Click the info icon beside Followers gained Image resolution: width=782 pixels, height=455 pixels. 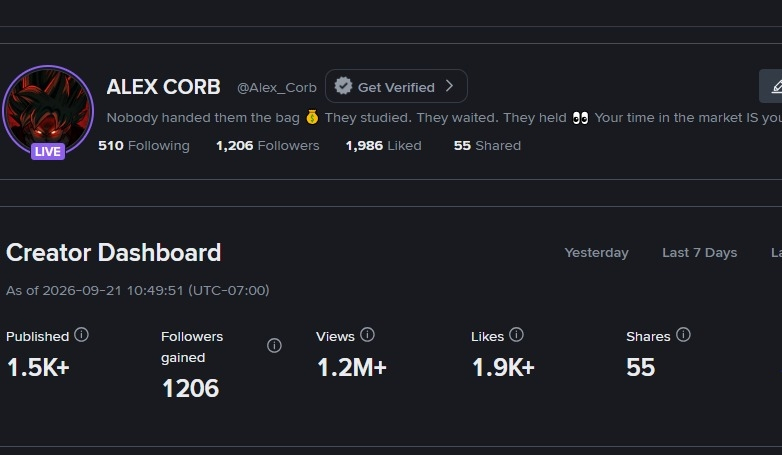[274, 345]
